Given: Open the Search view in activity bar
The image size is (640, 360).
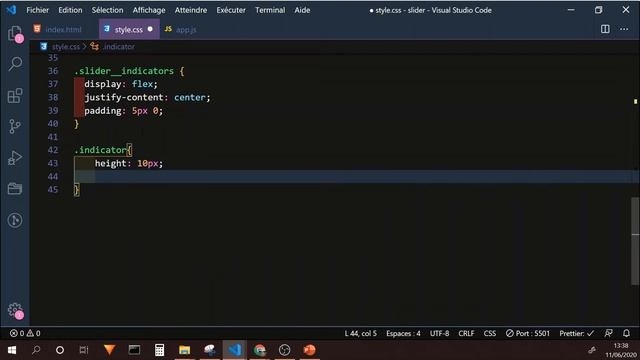Looking at the screenshot, I should 15,64.
